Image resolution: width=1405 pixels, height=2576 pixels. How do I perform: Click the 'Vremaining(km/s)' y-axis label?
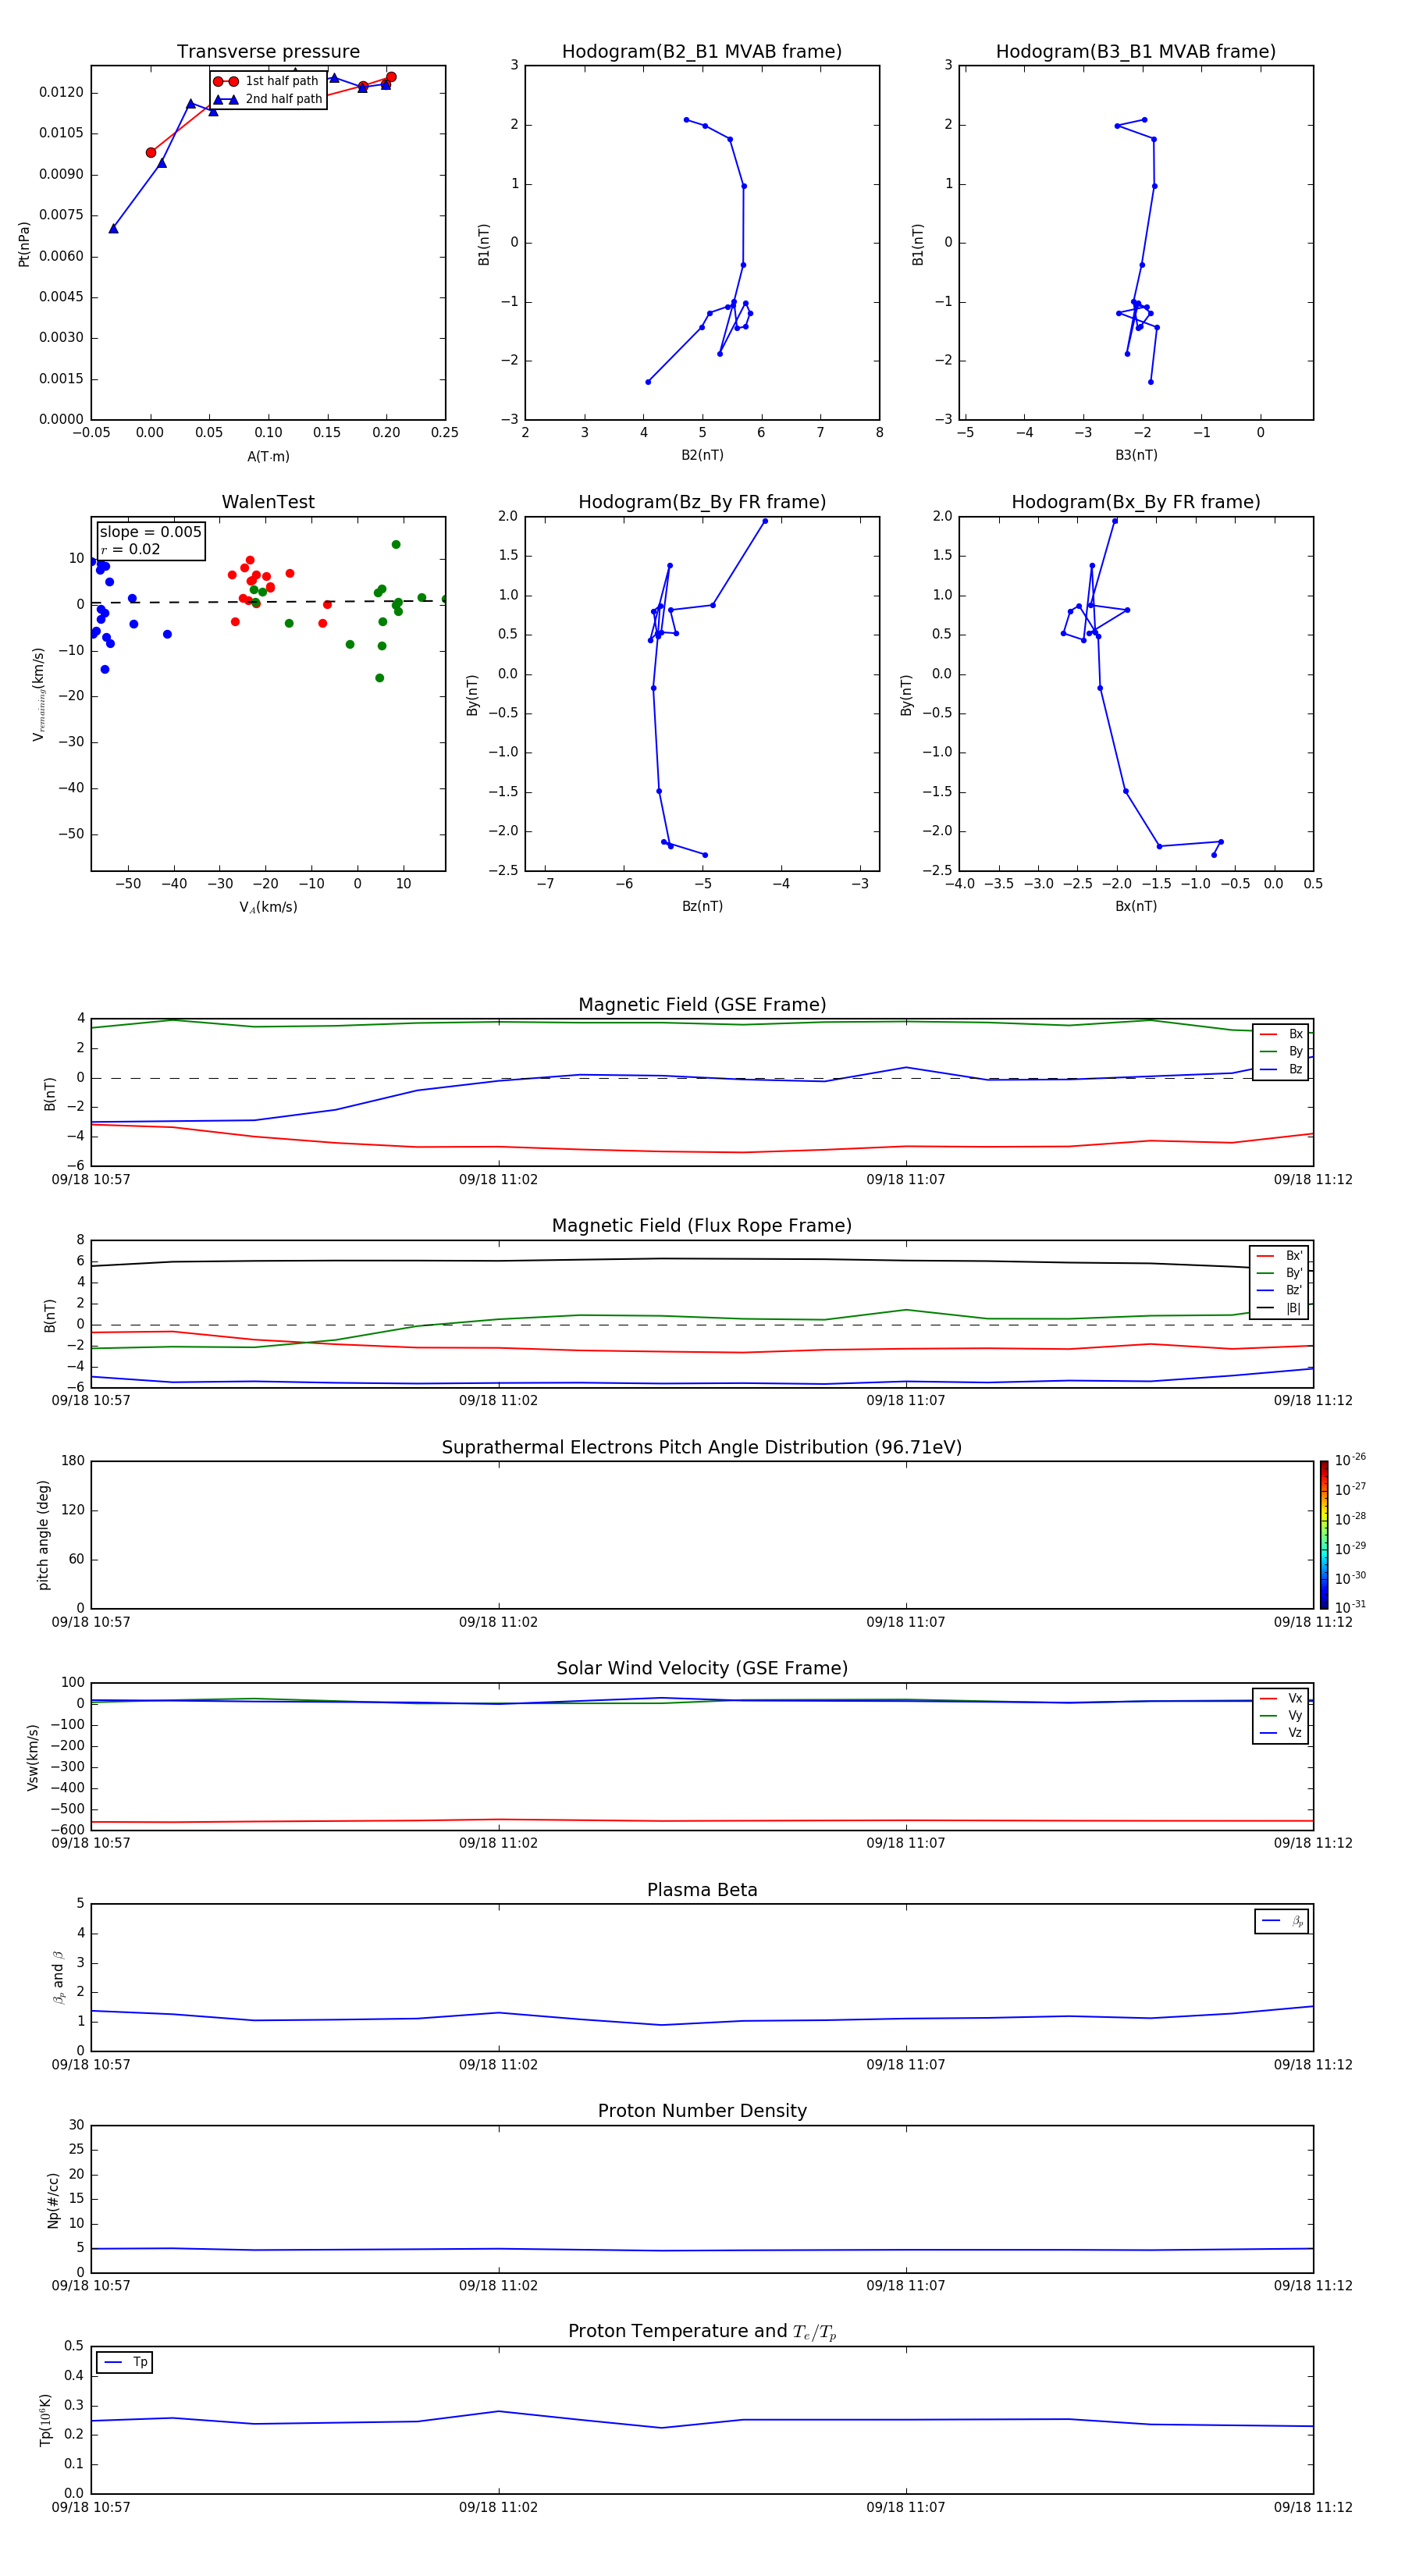click(x=39, y=695)
